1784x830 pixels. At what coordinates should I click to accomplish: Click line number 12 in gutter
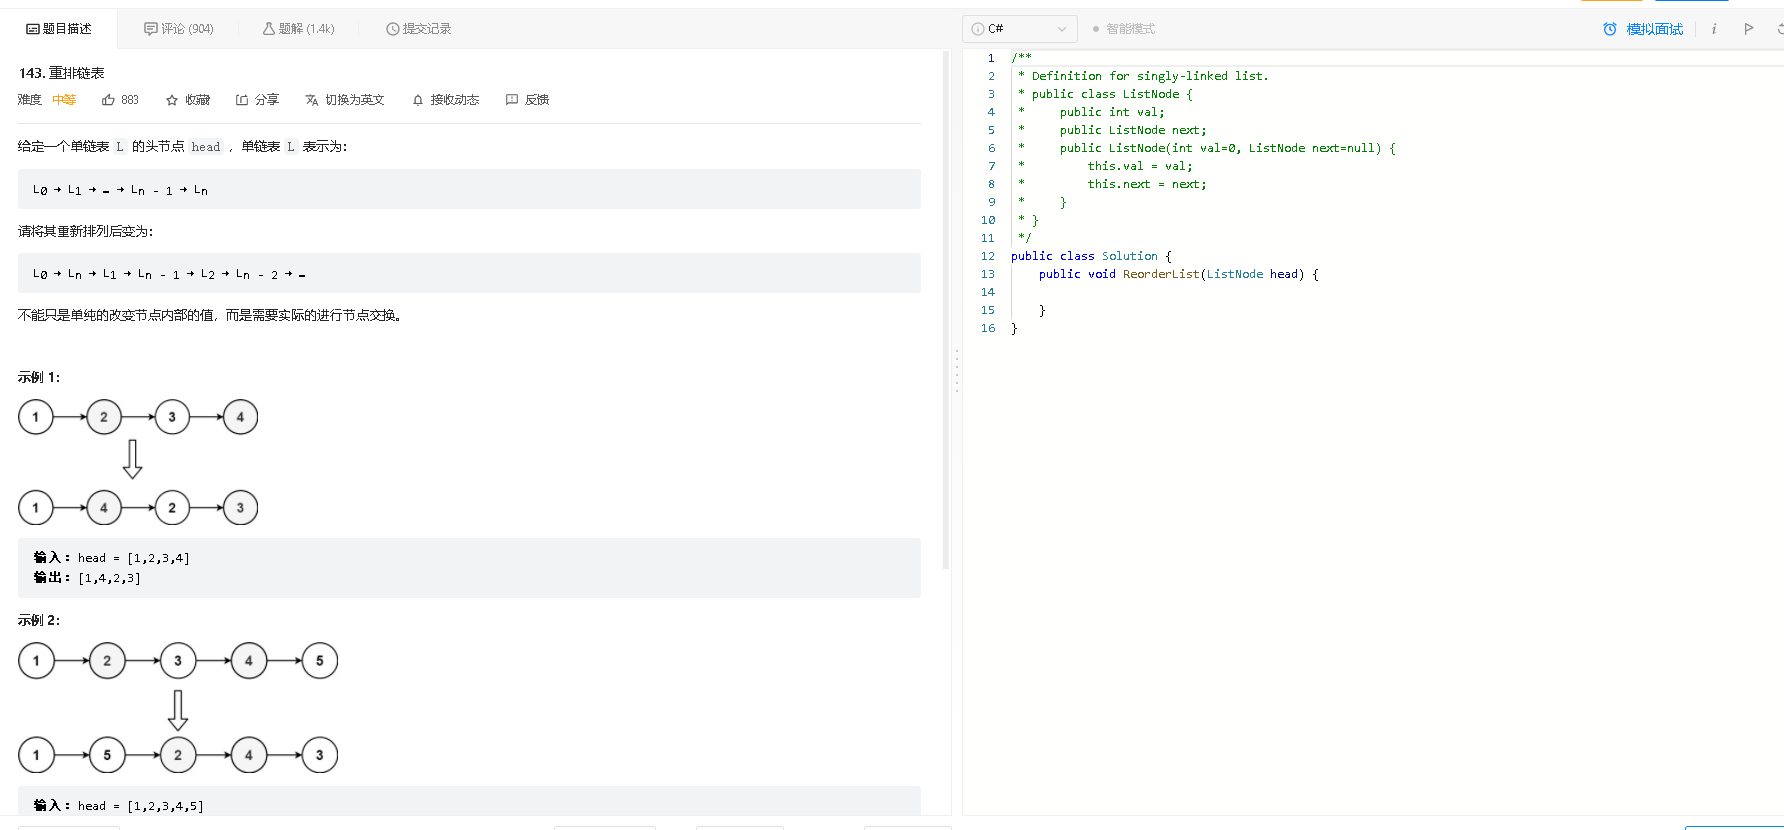[x=988, y=256]
